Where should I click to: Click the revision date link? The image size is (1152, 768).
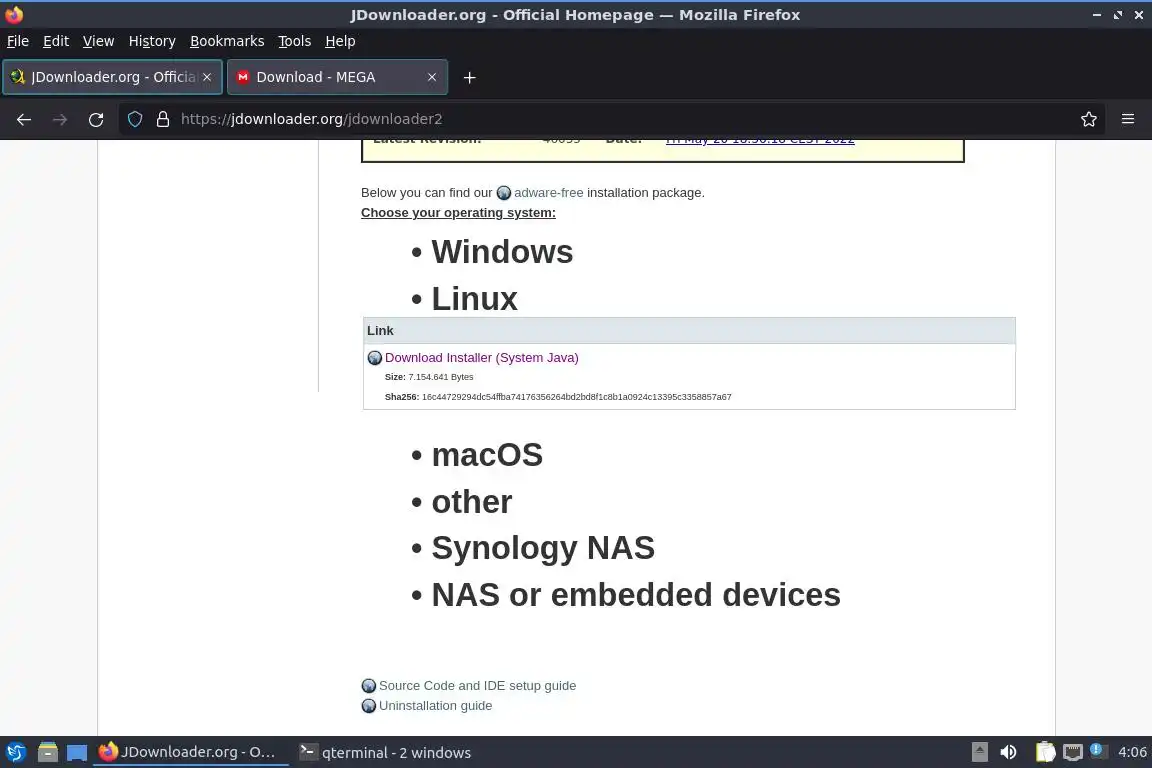760,141
